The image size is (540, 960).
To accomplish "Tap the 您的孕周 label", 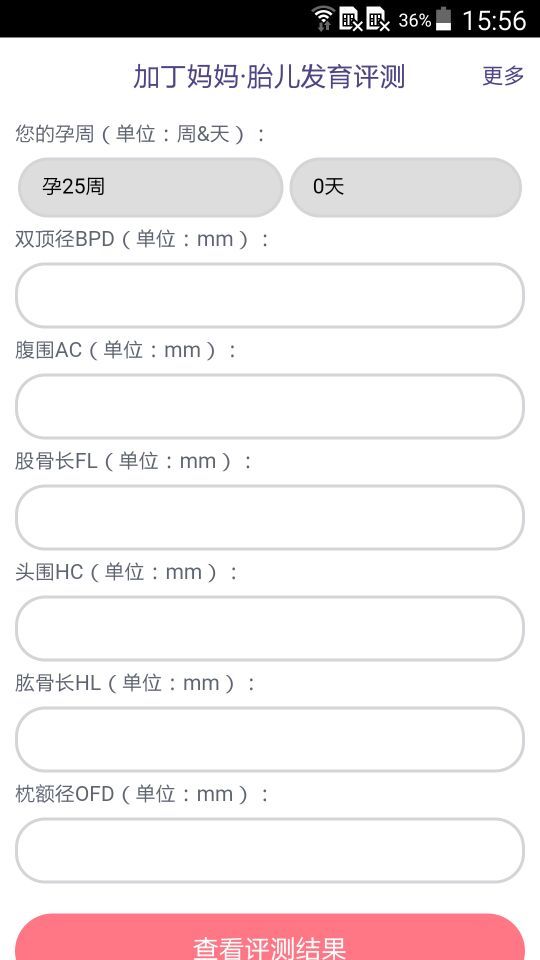I will click(x=55, y=133).
